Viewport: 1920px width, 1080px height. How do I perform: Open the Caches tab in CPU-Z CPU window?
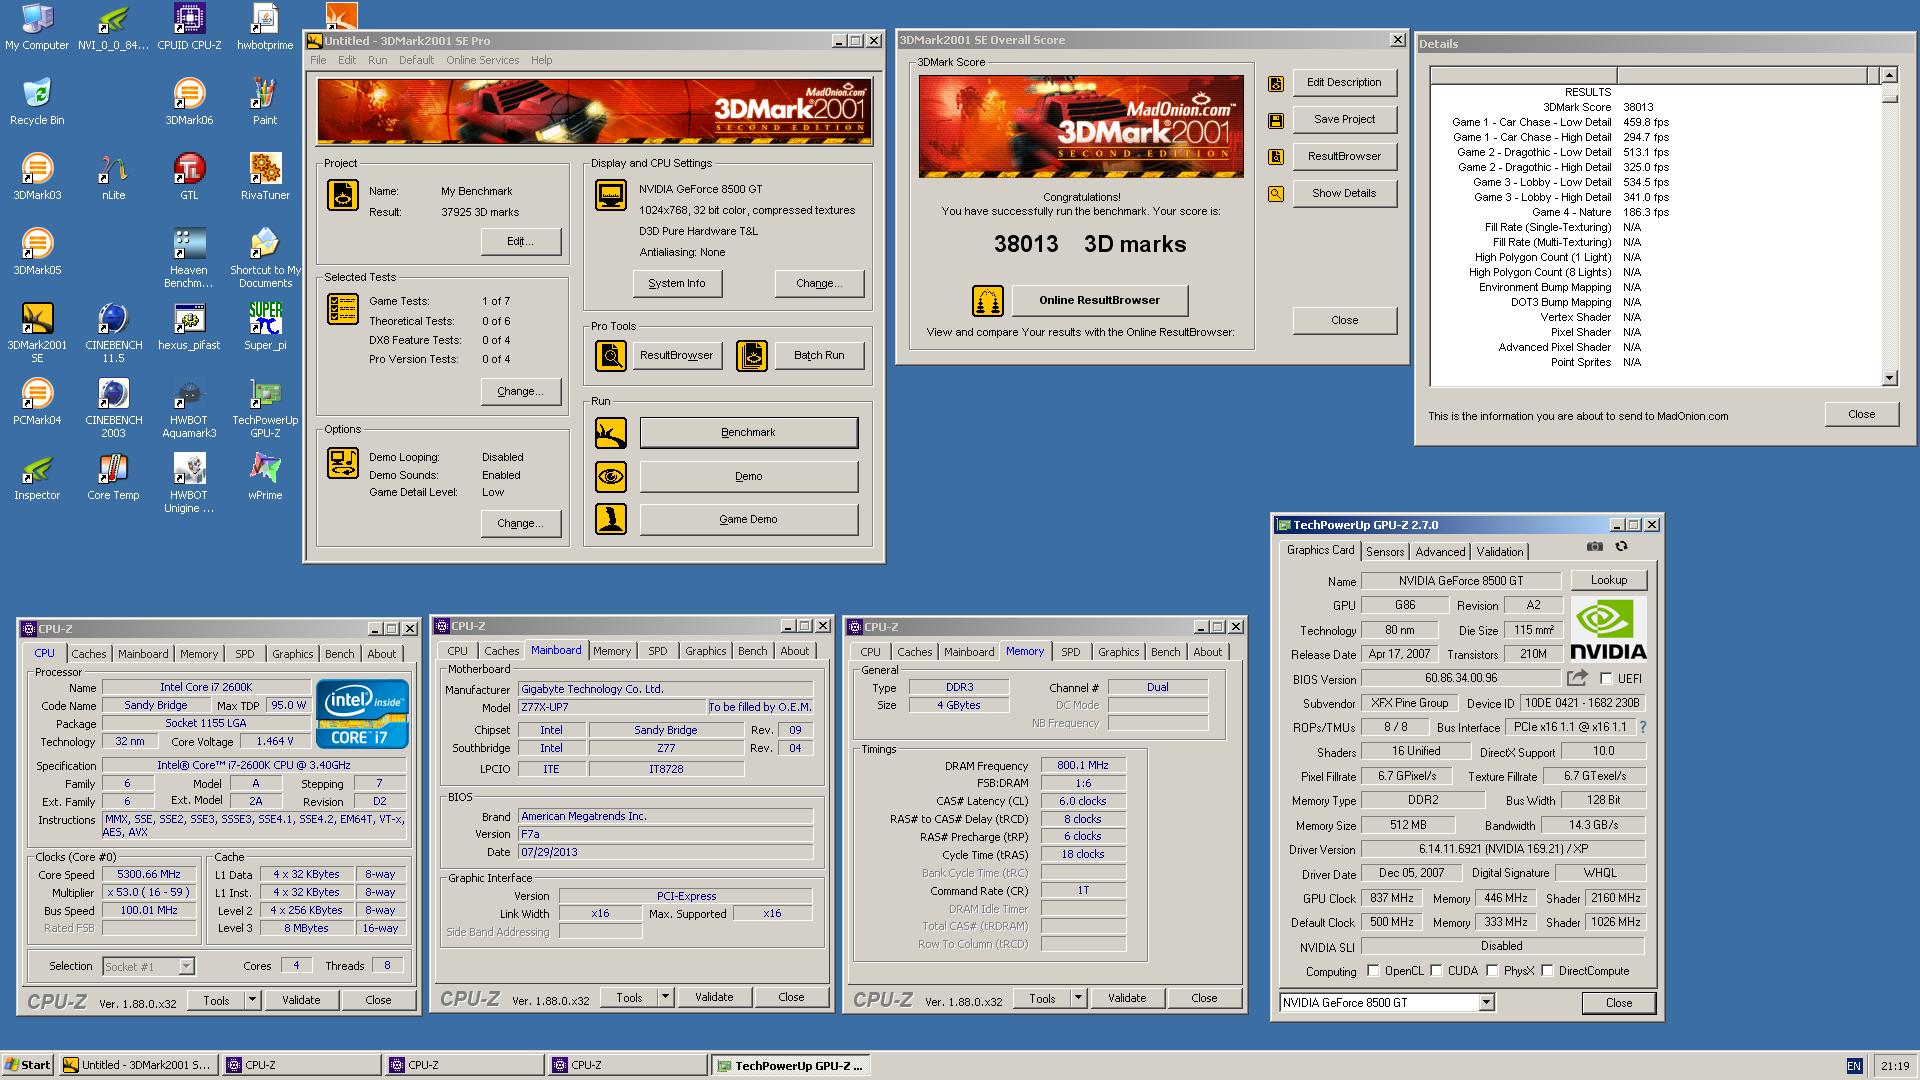click(x=88, y=654)
